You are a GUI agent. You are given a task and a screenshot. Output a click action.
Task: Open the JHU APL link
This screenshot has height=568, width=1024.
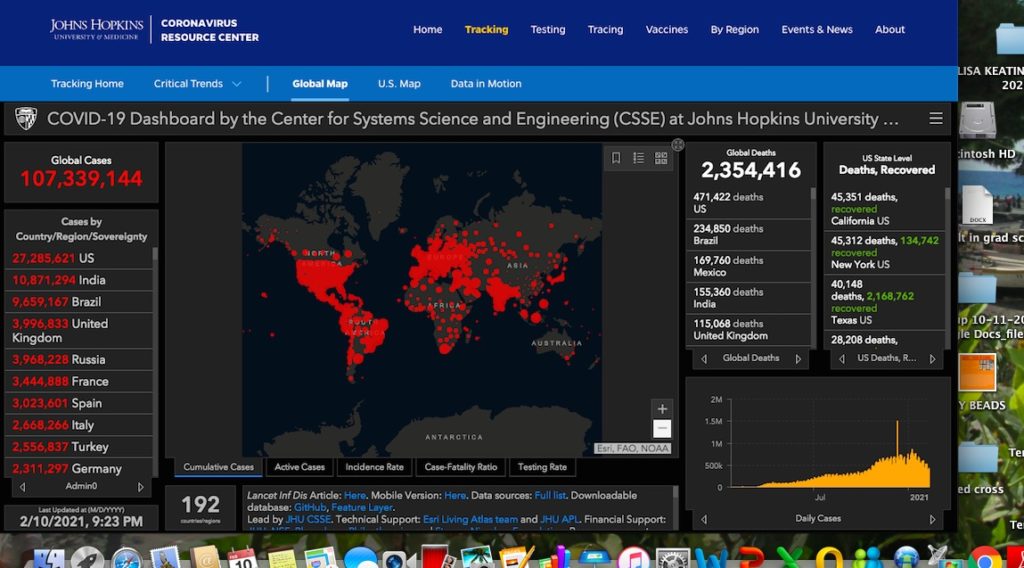click(x=559, y=520)
